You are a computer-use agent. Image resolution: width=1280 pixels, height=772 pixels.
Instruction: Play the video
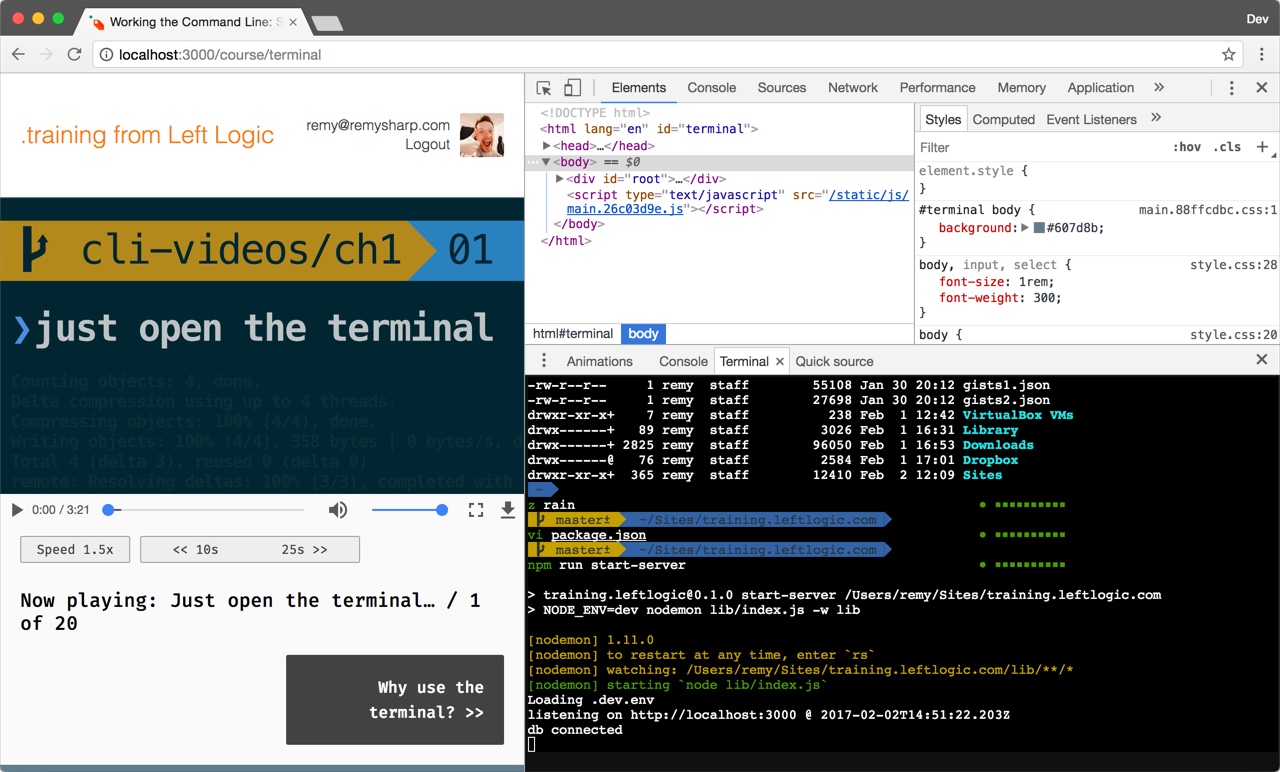tap(17, 510)
